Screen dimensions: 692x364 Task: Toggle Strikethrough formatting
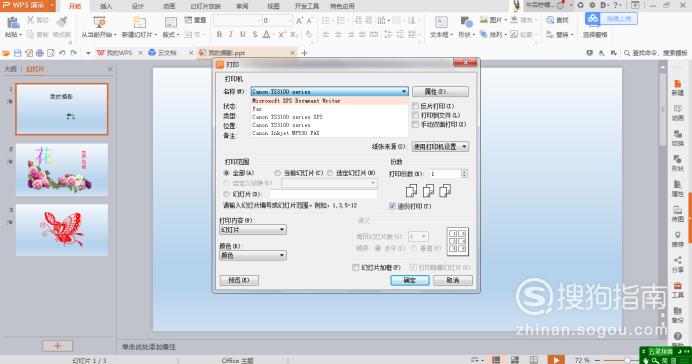255,34
